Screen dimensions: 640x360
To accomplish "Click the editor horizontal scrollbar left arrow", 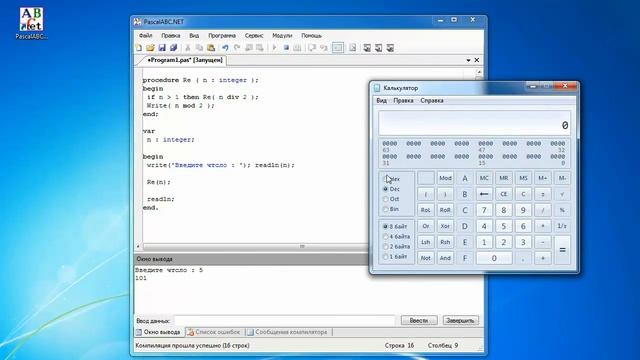I will click(x=138, y=247).
